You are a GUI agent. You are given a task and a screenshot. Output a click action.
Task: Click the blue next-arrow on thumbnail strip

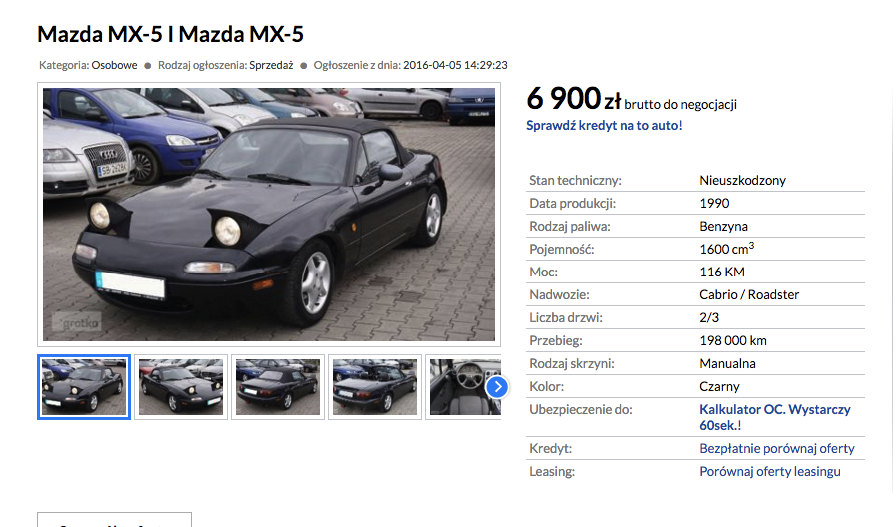(497, 387)
